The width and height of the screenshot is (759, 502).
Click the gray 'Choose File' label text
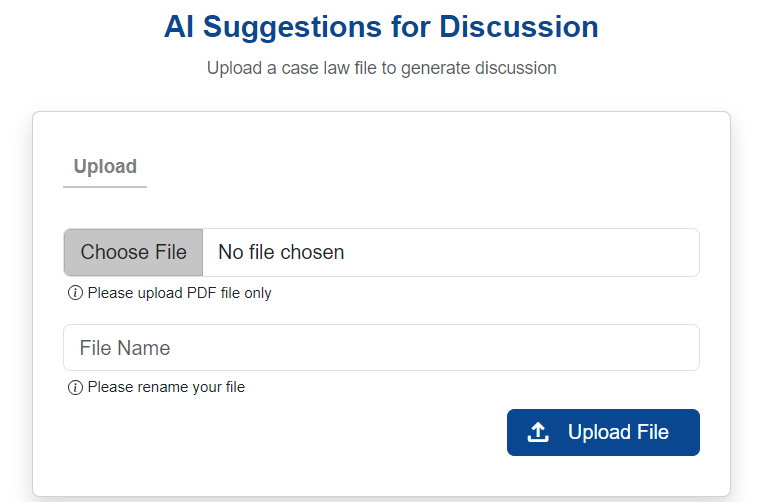pos(134,252)
